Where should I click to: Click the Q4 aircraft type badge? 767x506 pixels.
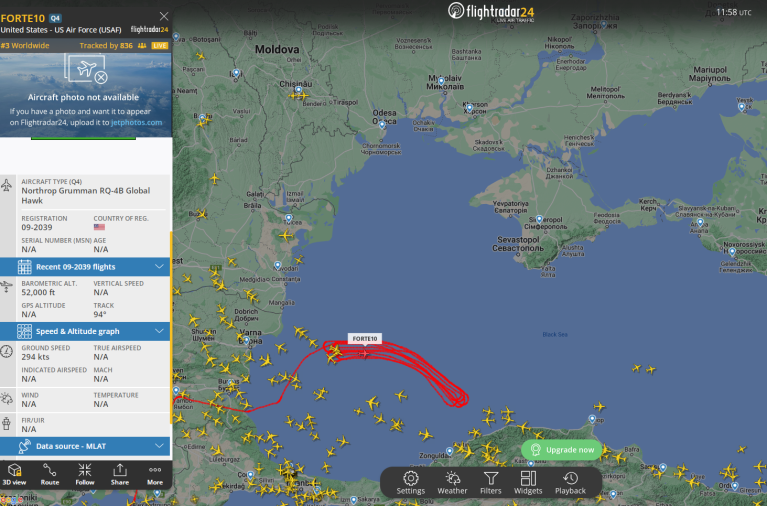coord(55,19)
